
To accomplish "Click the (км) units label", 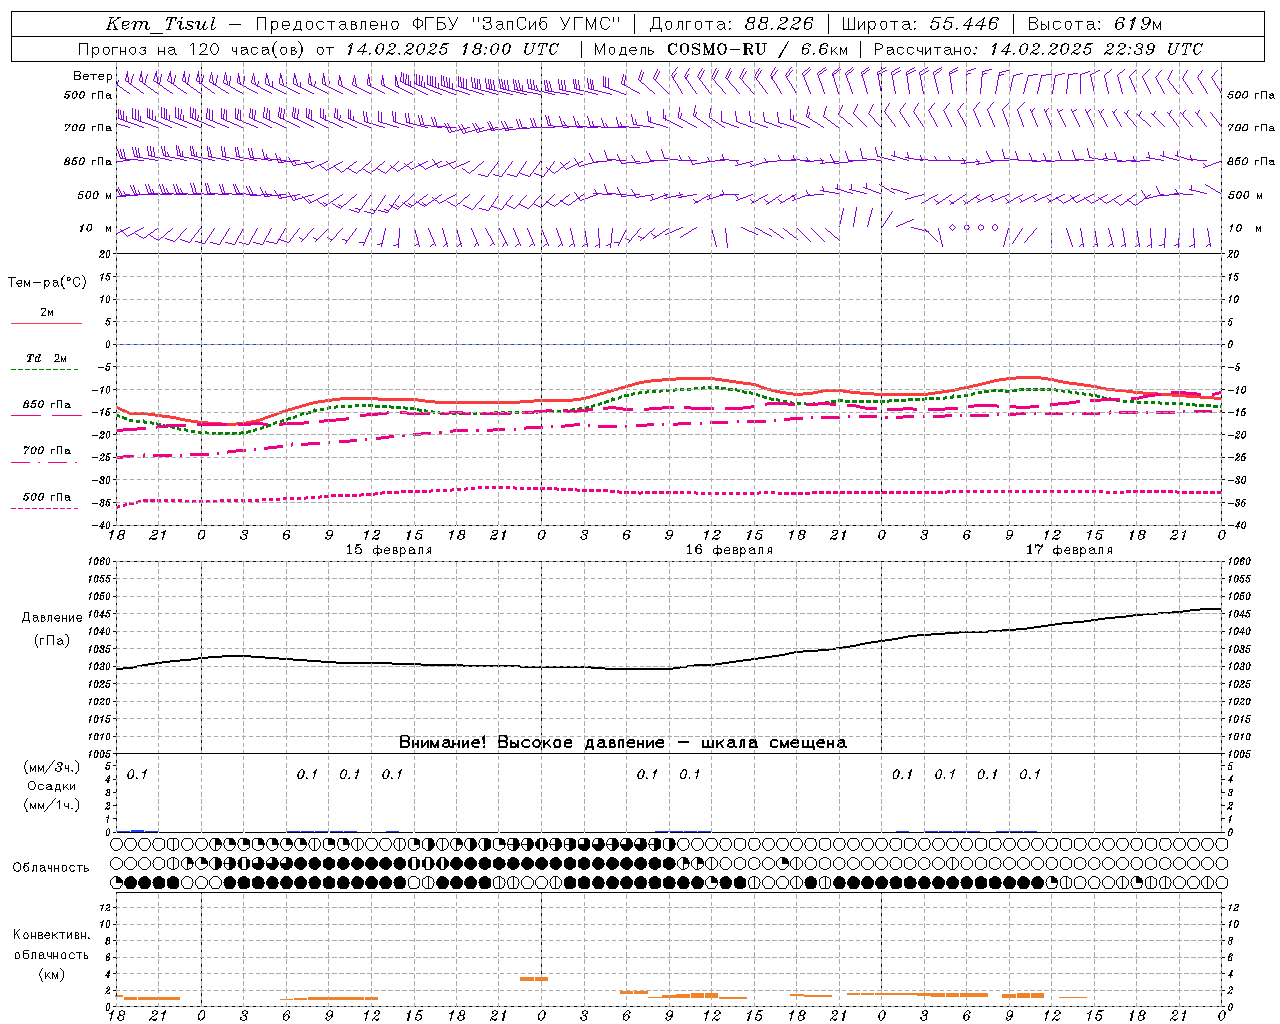I will (x=52, y=974).
